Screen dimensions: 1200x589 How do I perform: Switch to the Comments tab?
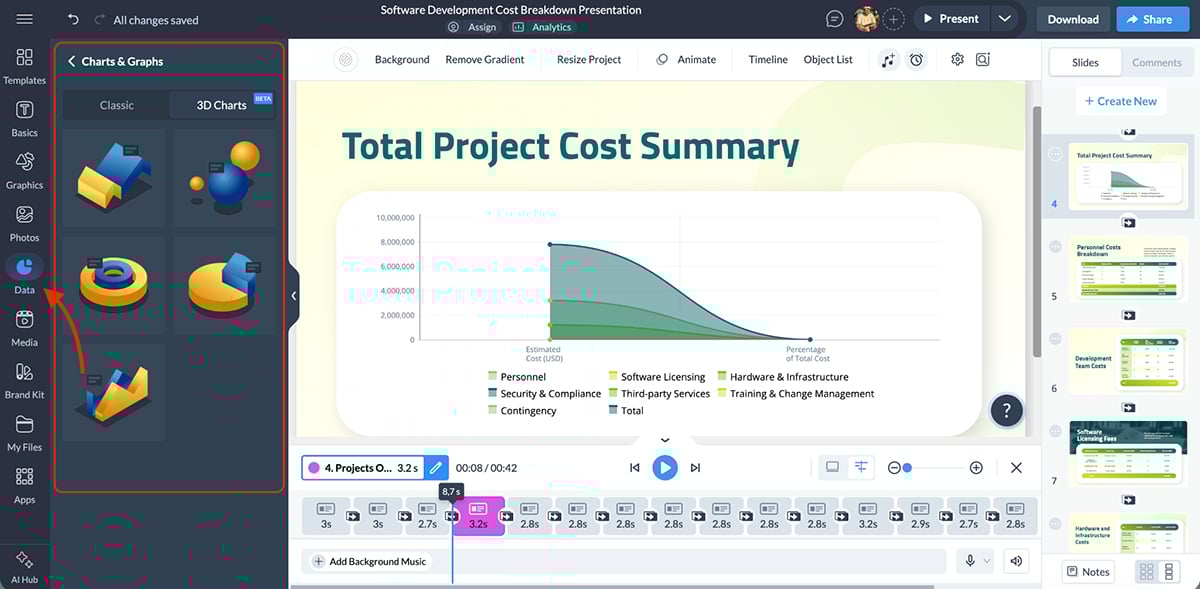click(1156, 61)
